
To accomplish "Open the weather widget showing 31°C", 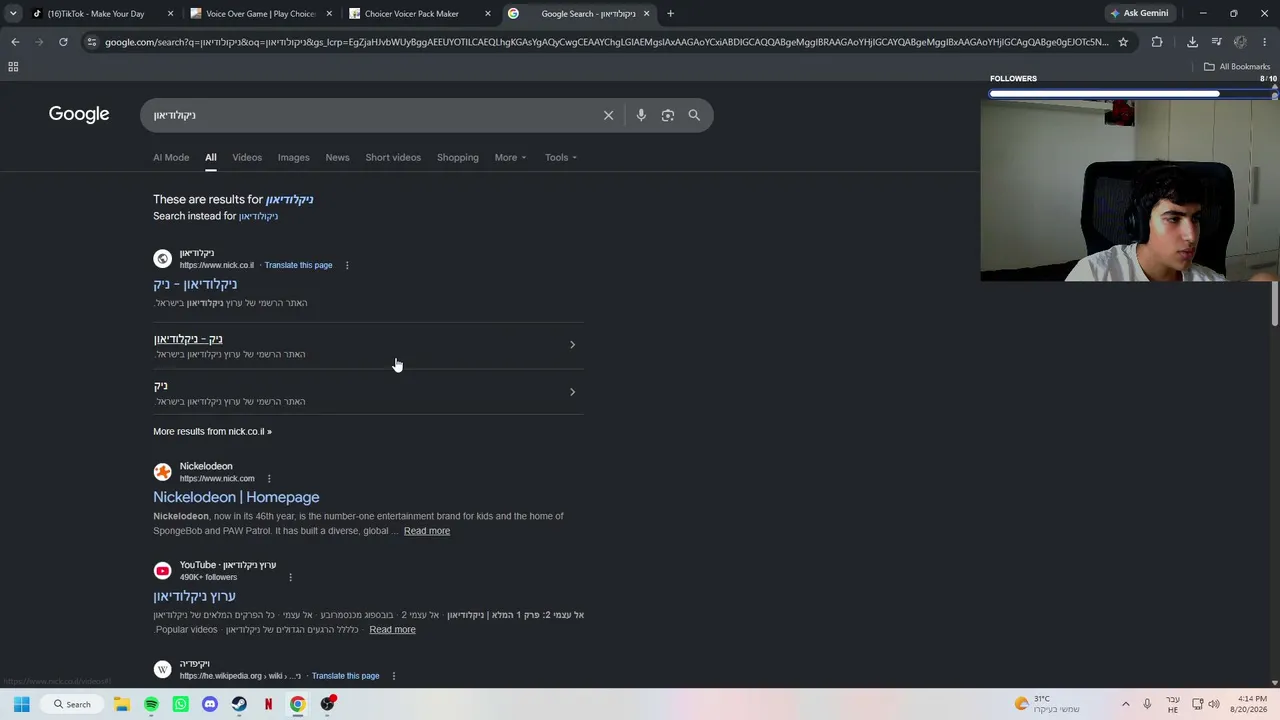I will 1047,704.
